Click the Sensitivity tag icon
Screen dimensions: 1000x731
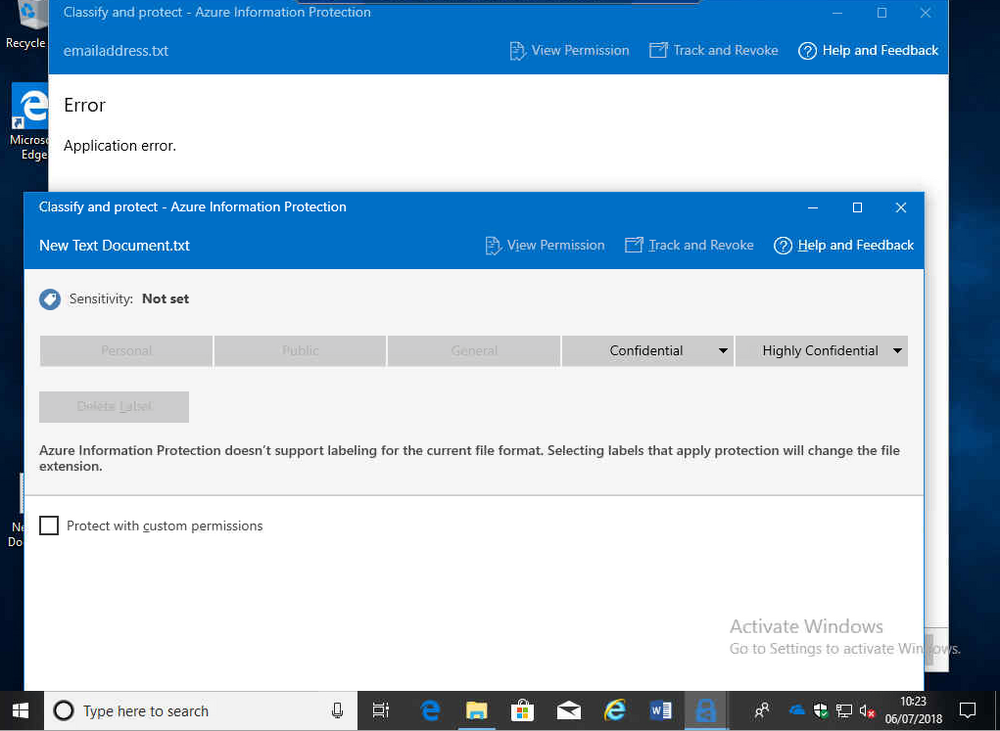pos(50,299)
